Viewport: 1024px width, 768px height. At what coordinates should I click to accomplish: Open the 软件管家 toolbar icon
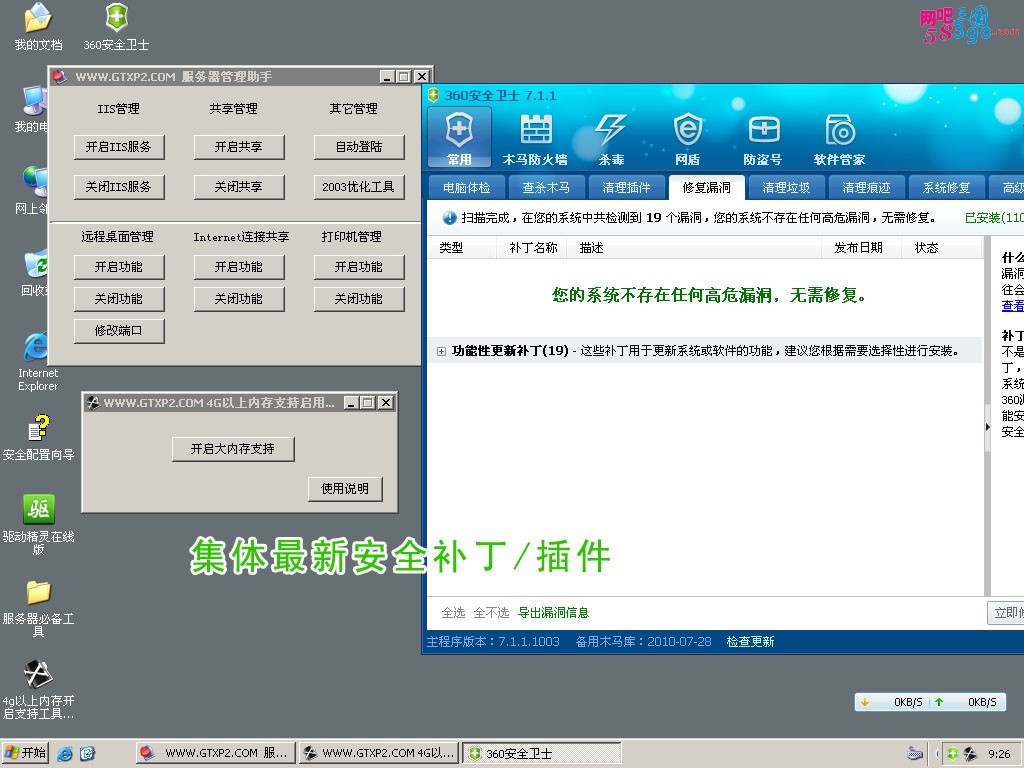839,138
